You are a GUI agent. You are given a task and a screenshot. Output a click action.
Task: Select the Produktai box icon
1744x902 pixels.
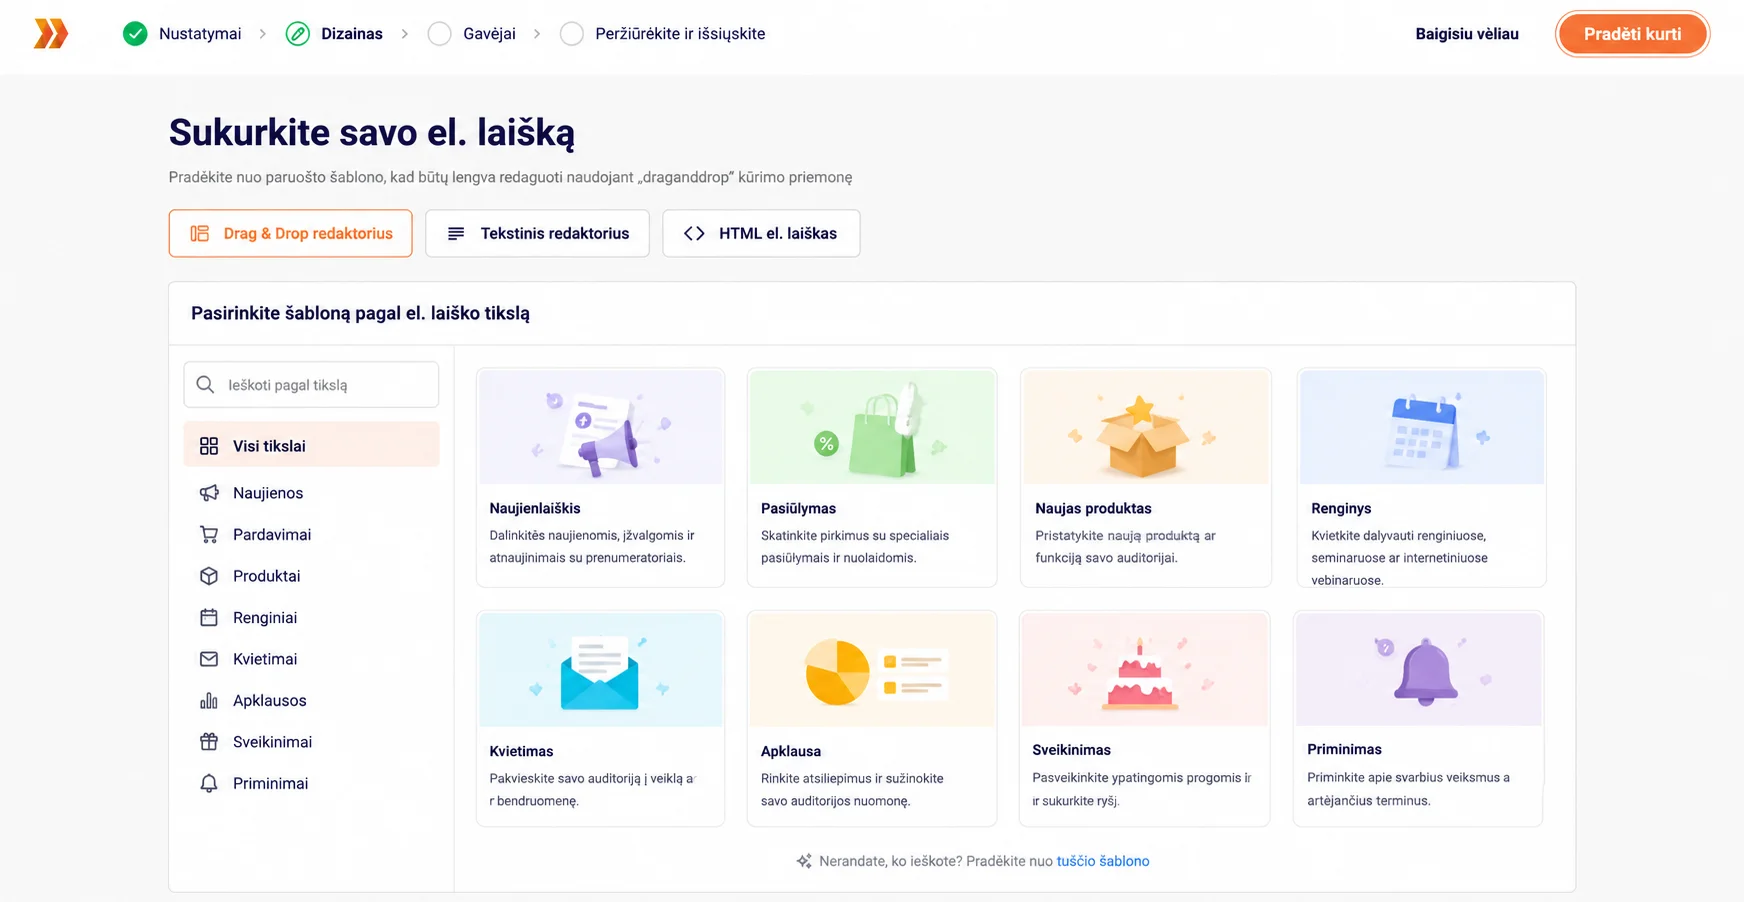pyautogui.click(x=209, y=576)
